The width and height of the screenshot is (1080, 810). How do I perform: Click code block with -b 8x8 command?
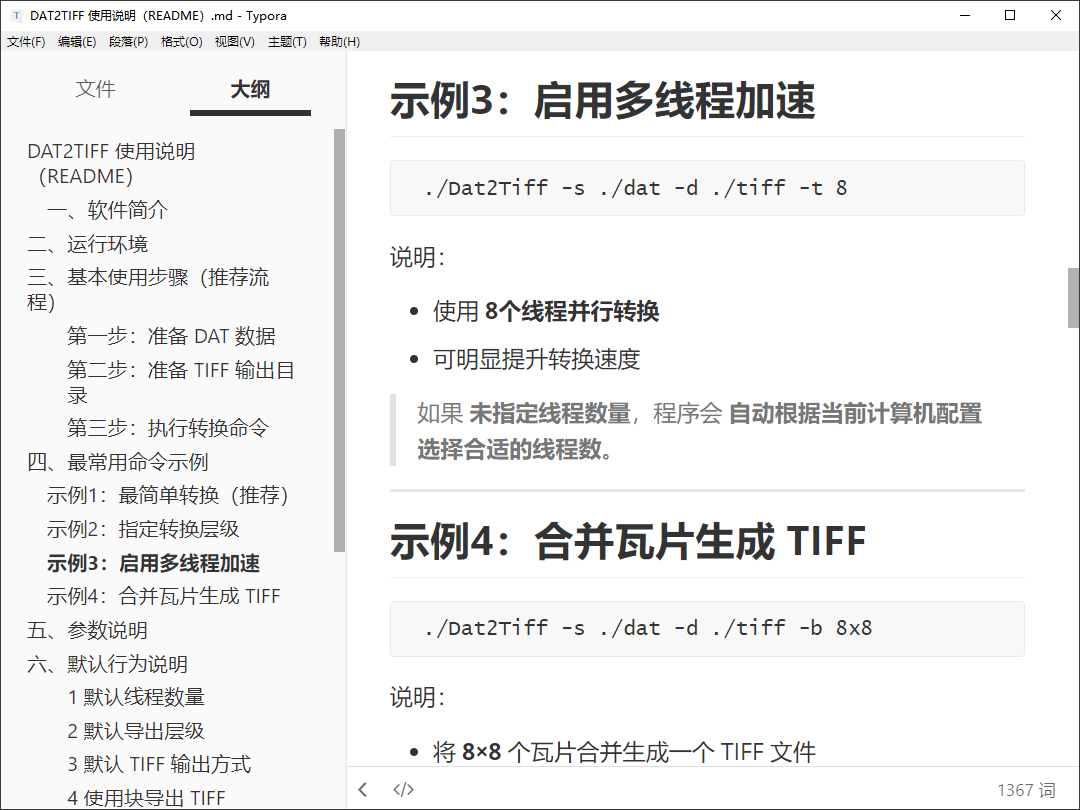point(707,628)
